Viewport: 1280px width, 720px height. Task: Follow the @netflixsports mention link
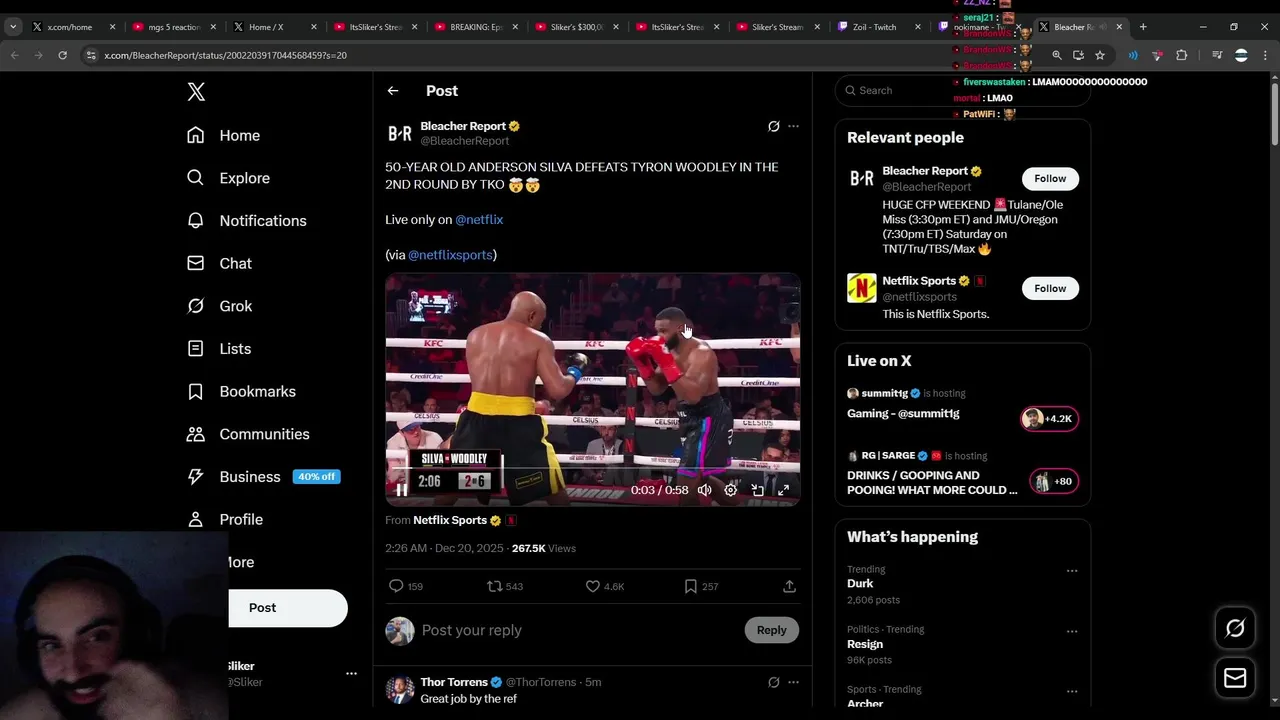coord(450,255)
